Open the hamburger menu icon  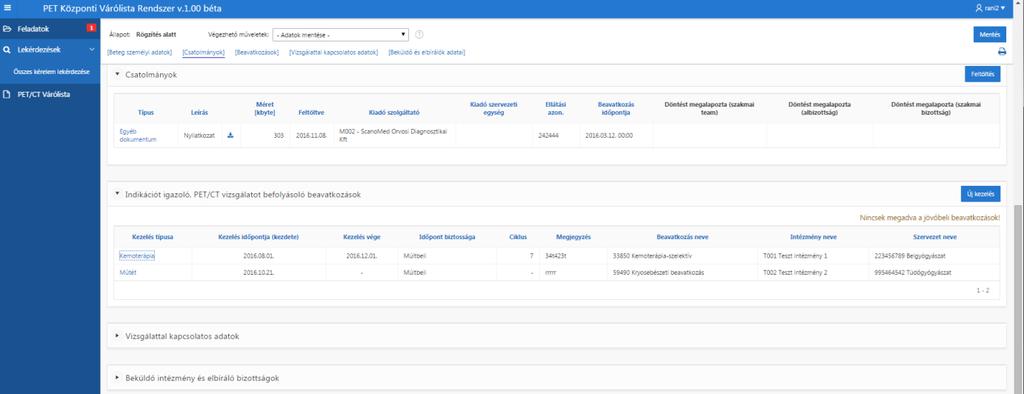pyautogui.click(x=7, y=8)
